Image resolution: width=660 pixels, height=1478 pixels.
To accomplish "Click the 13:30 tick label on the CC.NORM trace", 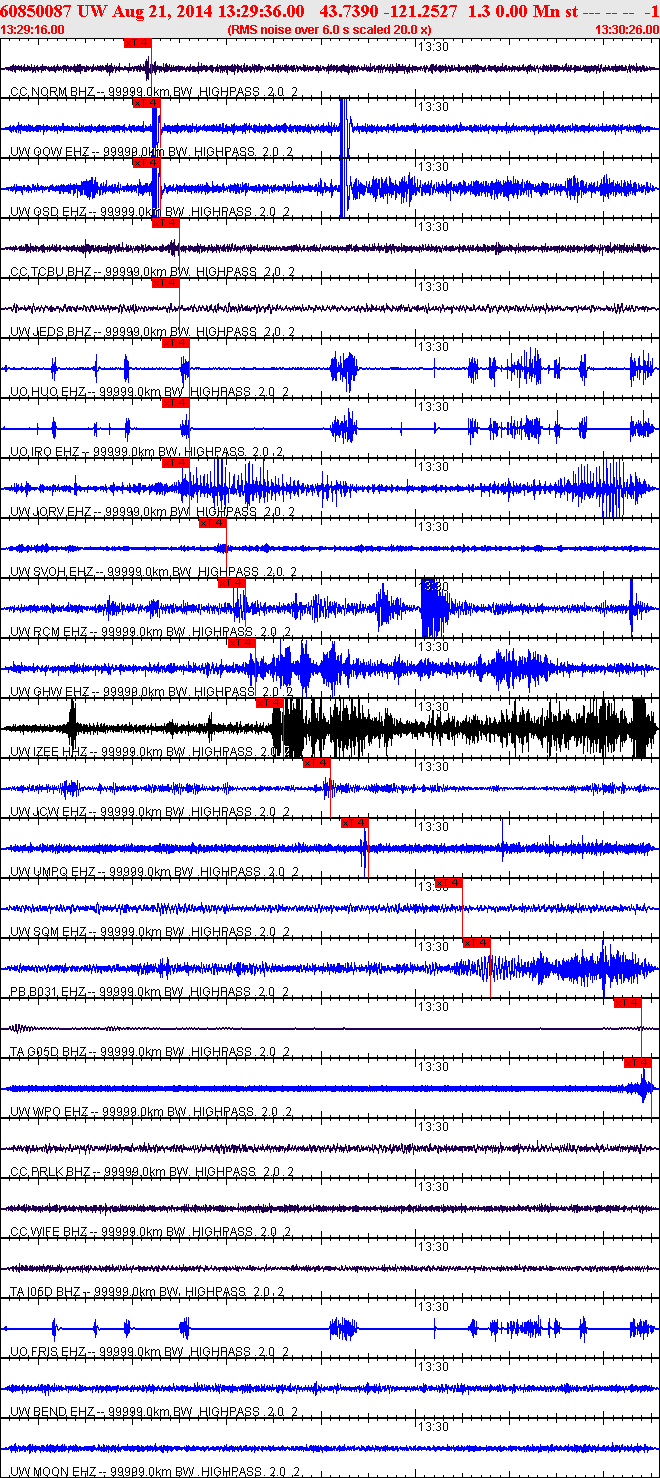I will tap(433, 47).
